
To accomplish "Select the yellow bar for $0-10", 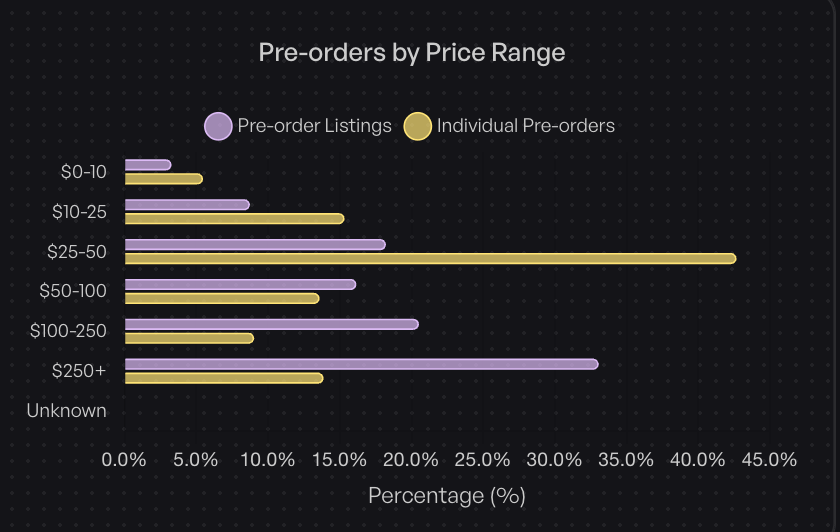I will click(163, 179).
